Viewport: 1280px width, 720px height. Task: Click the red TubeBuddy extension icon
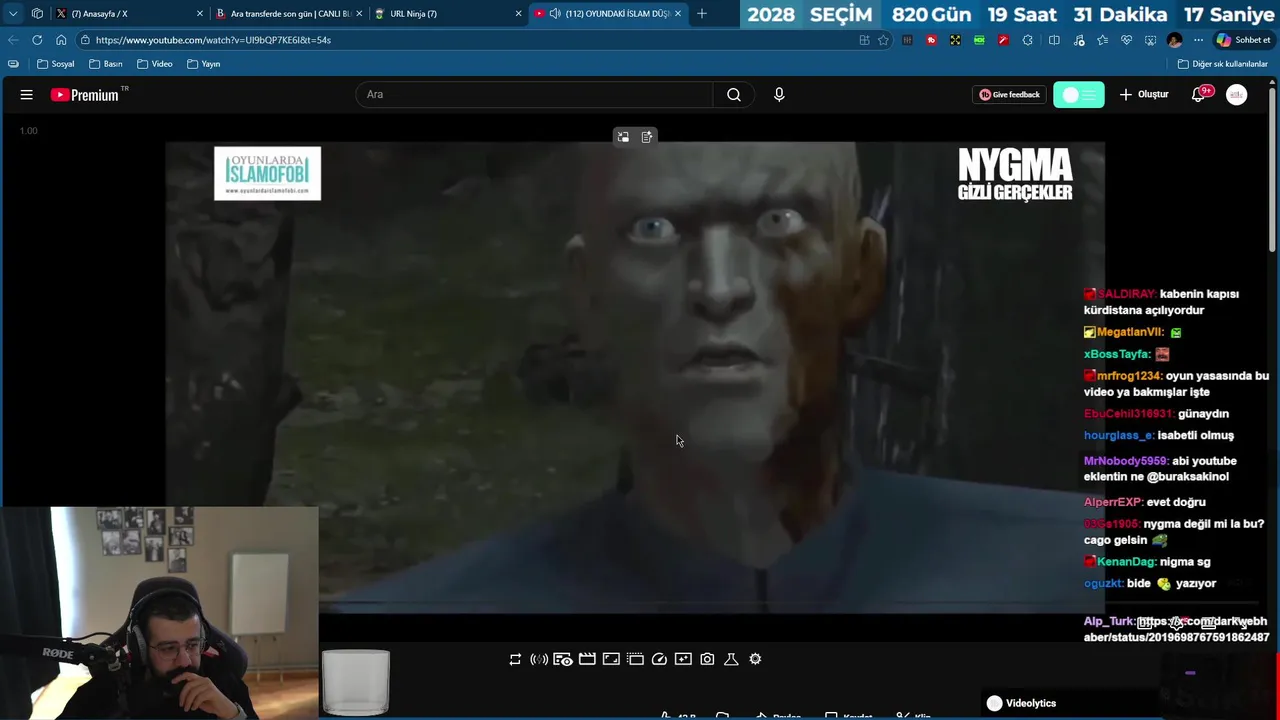click(931, 40)
